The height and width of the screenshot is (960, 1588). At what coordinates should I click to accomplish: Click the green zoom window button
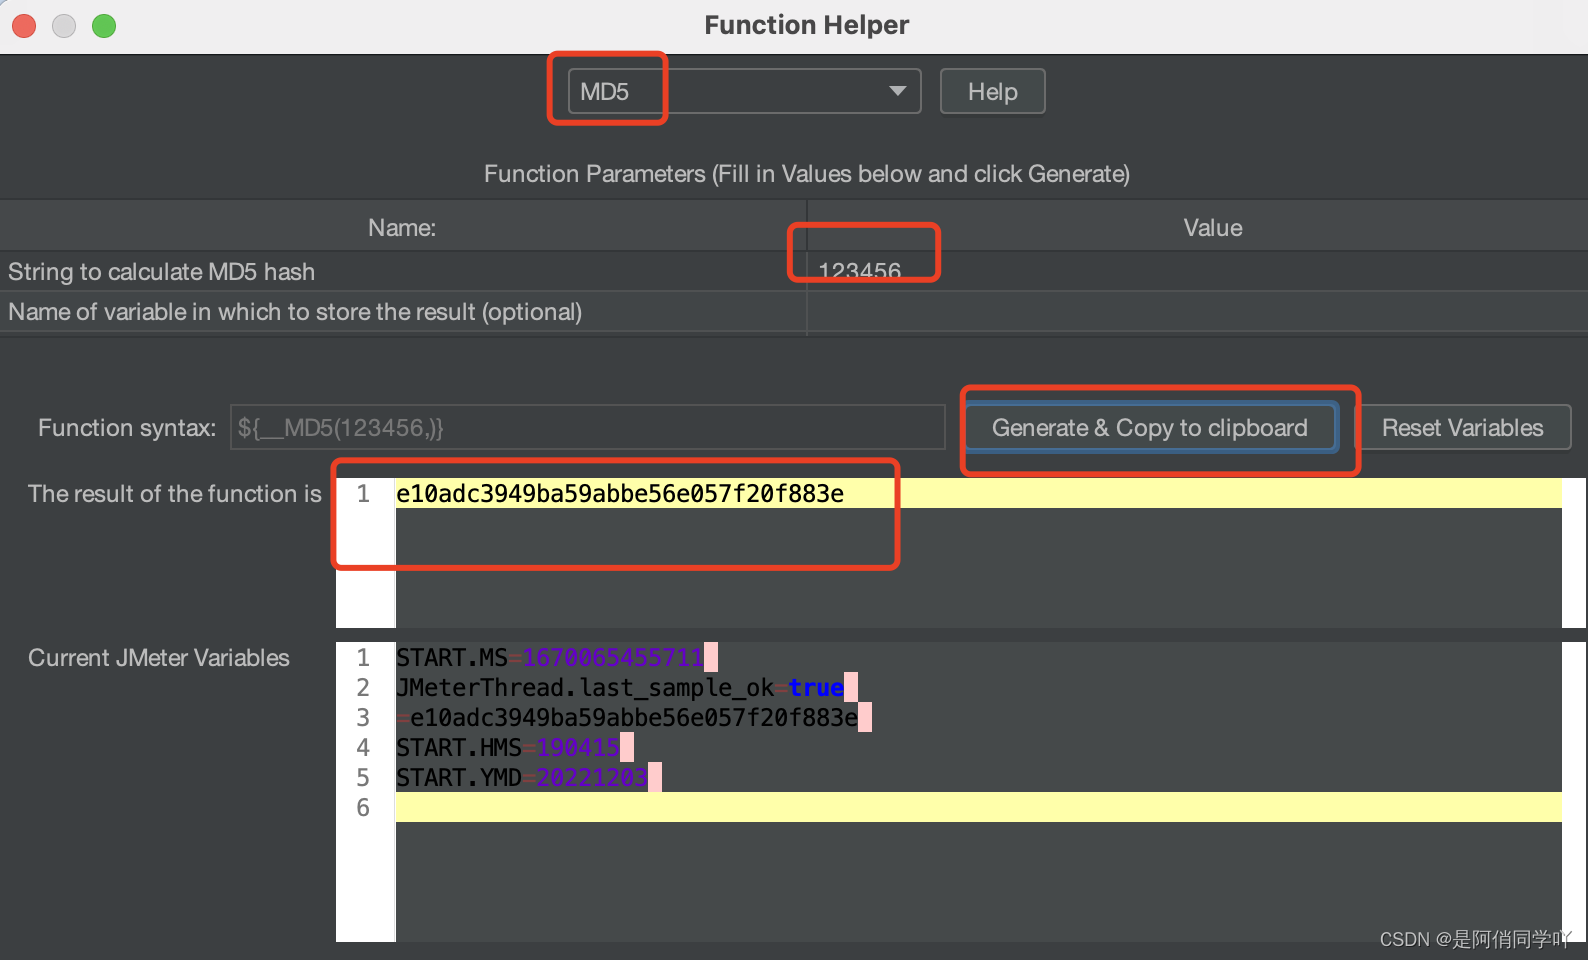(x=104, y=26)
